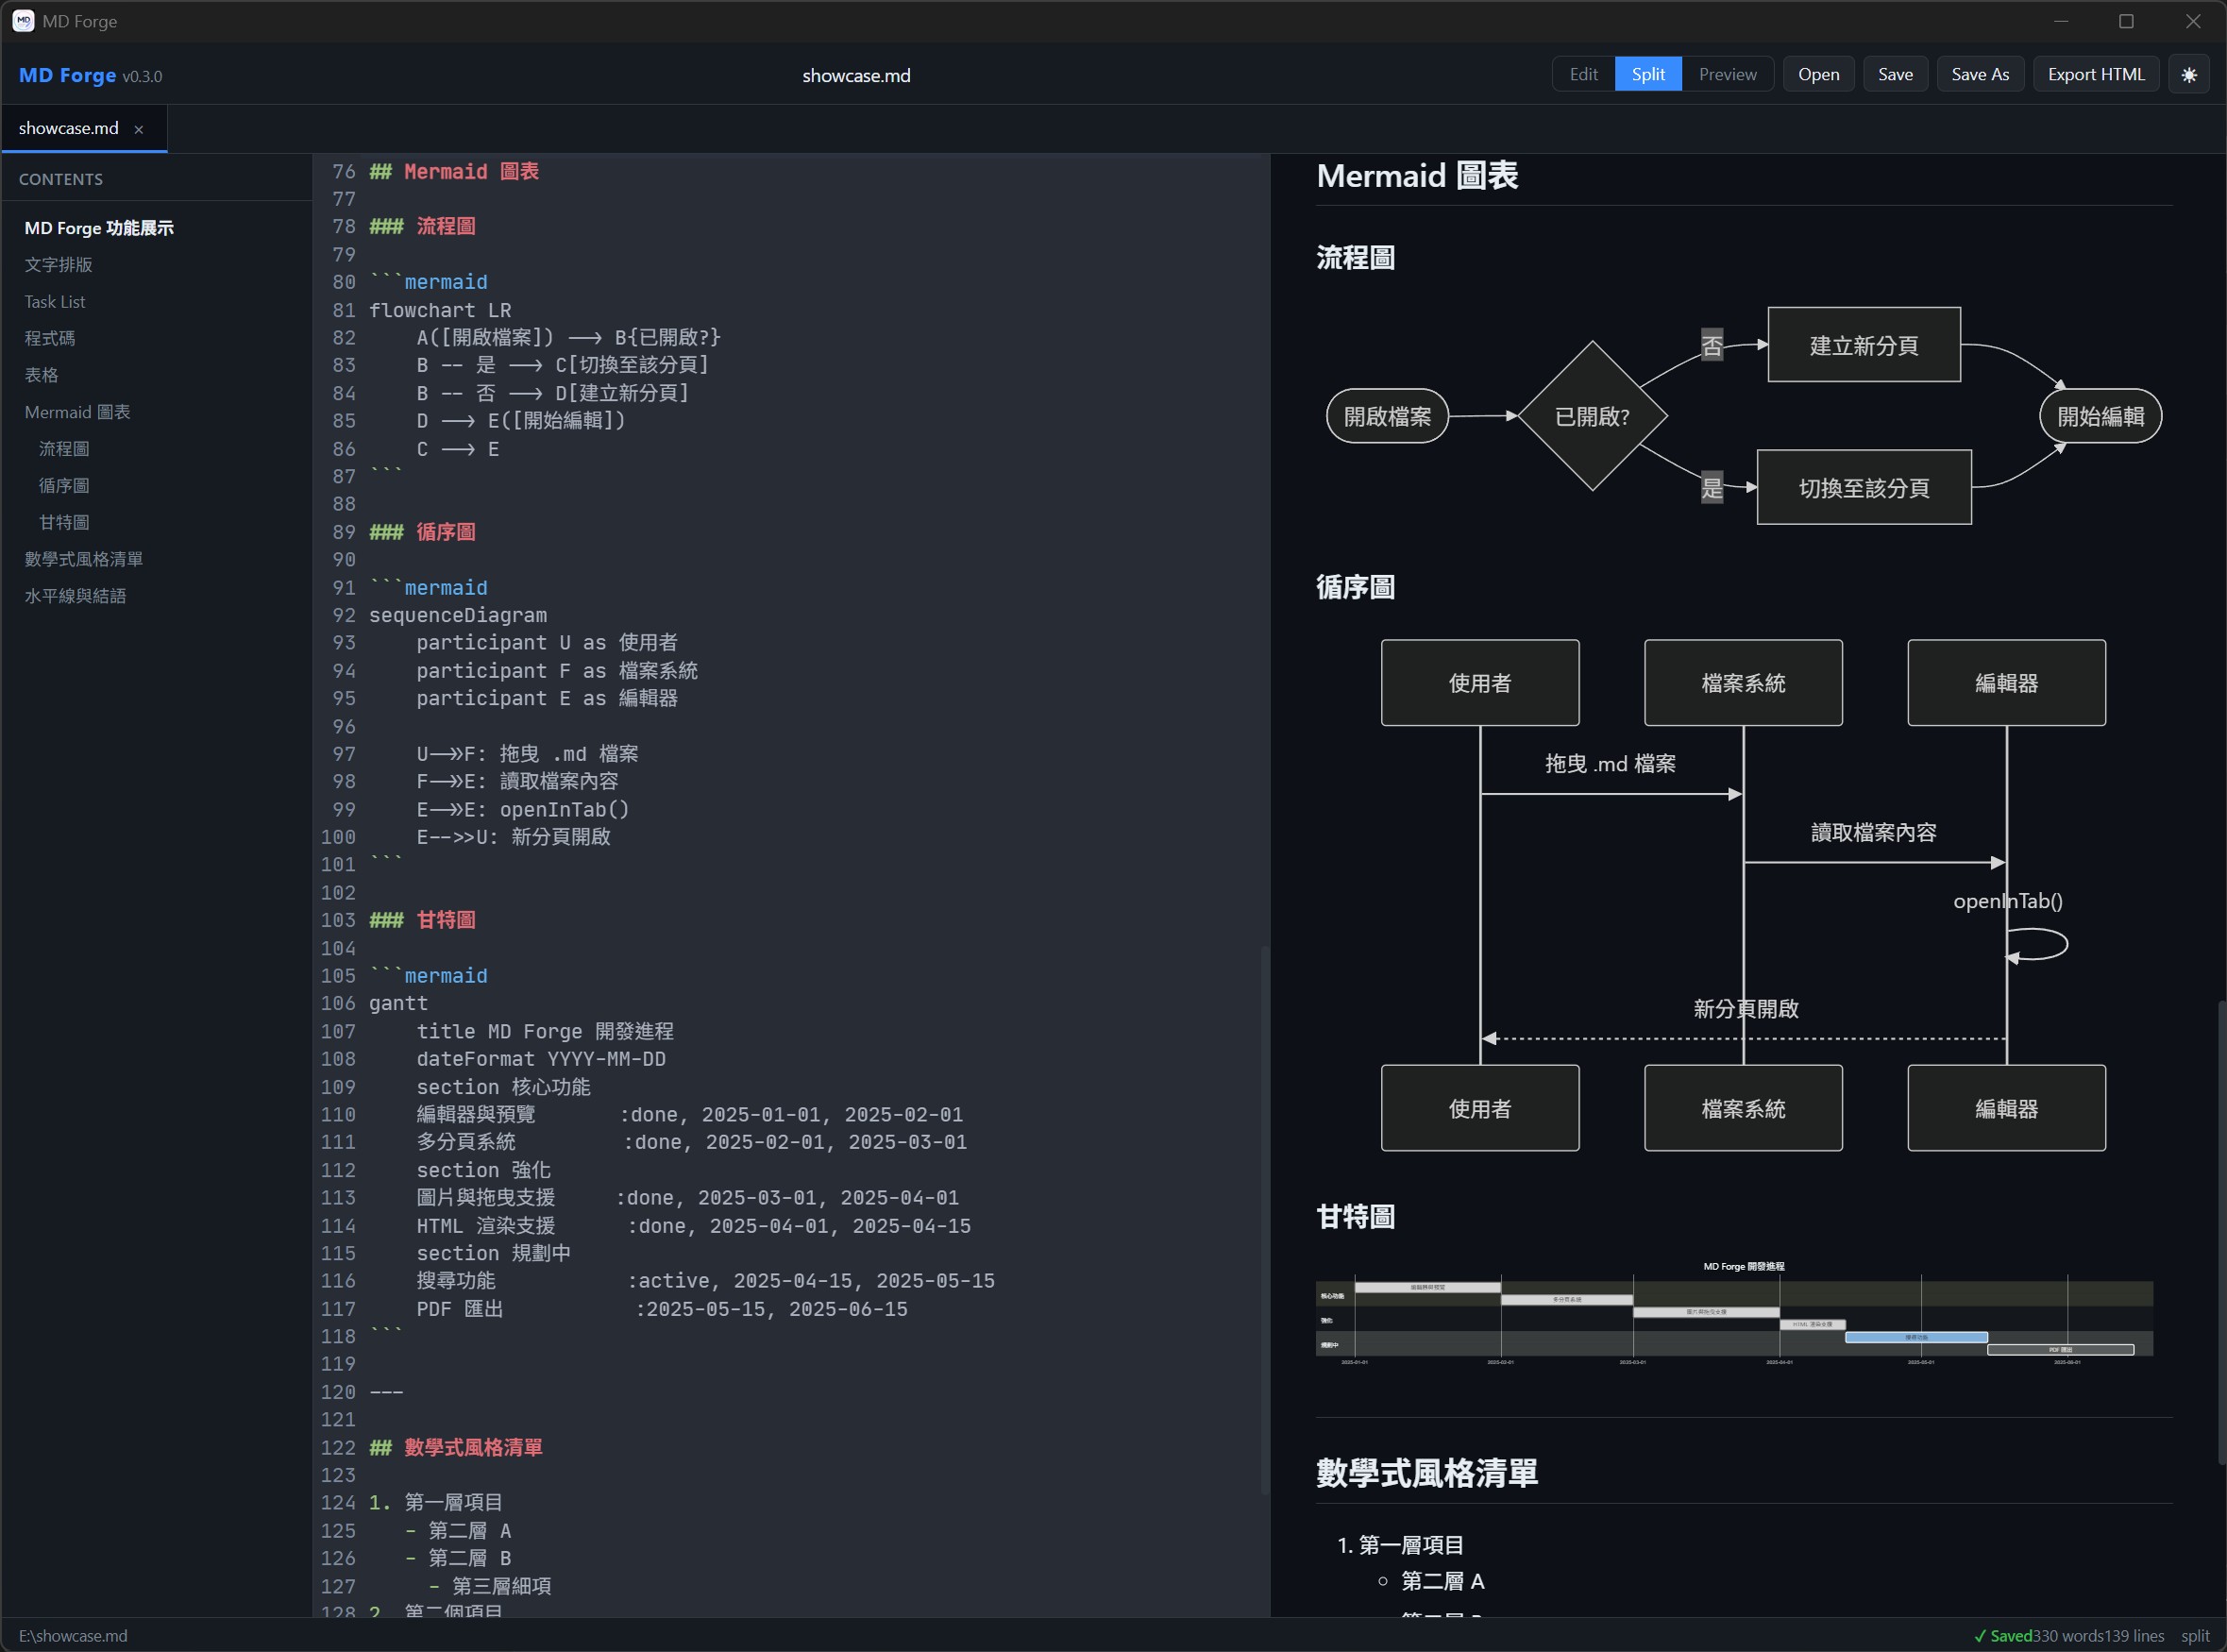
Task: Close the showcase.md tab with its x
Action: point(139,129)
